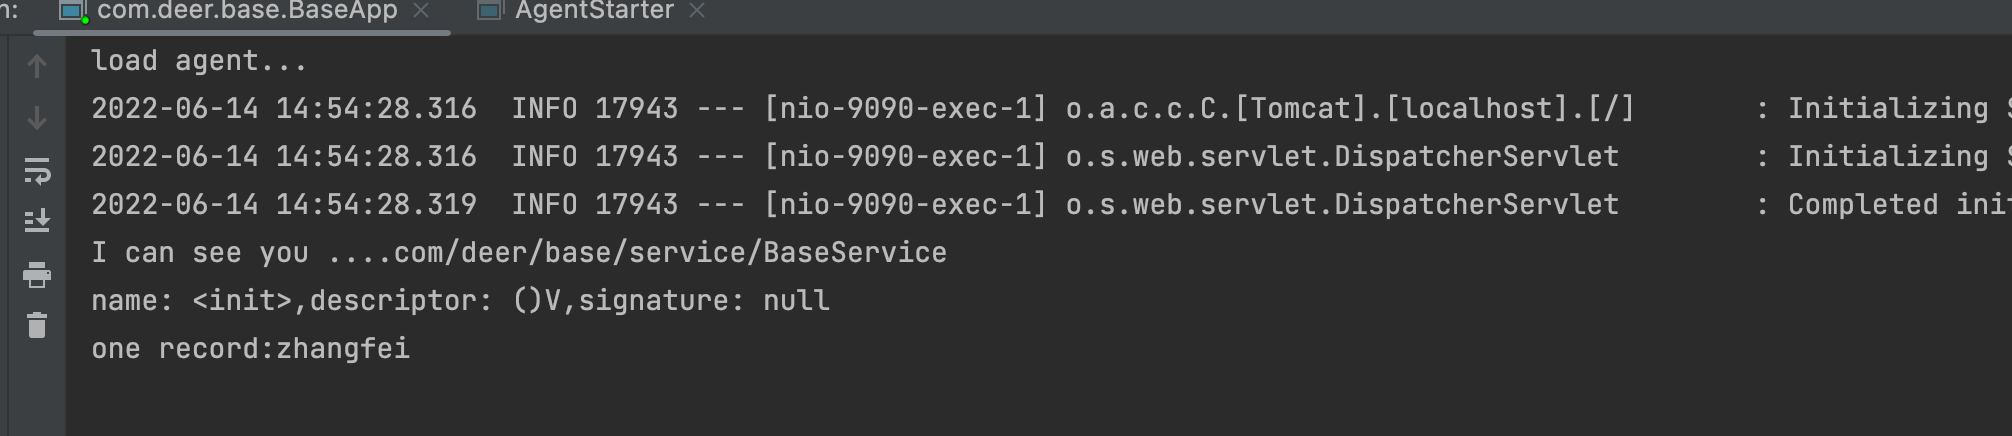The width and height of the screenshot is (2012, 436).
Task: Clear all console output with trash icon
Action: click(37, 325)
